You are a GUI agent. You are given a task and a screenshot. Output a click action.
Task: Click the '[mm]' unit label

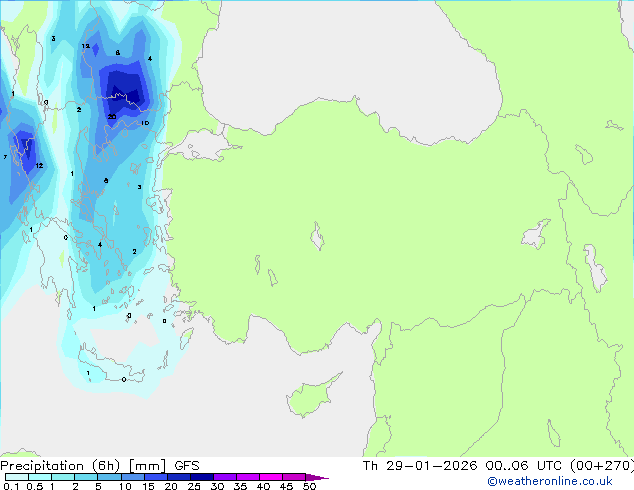pos(147,466)
